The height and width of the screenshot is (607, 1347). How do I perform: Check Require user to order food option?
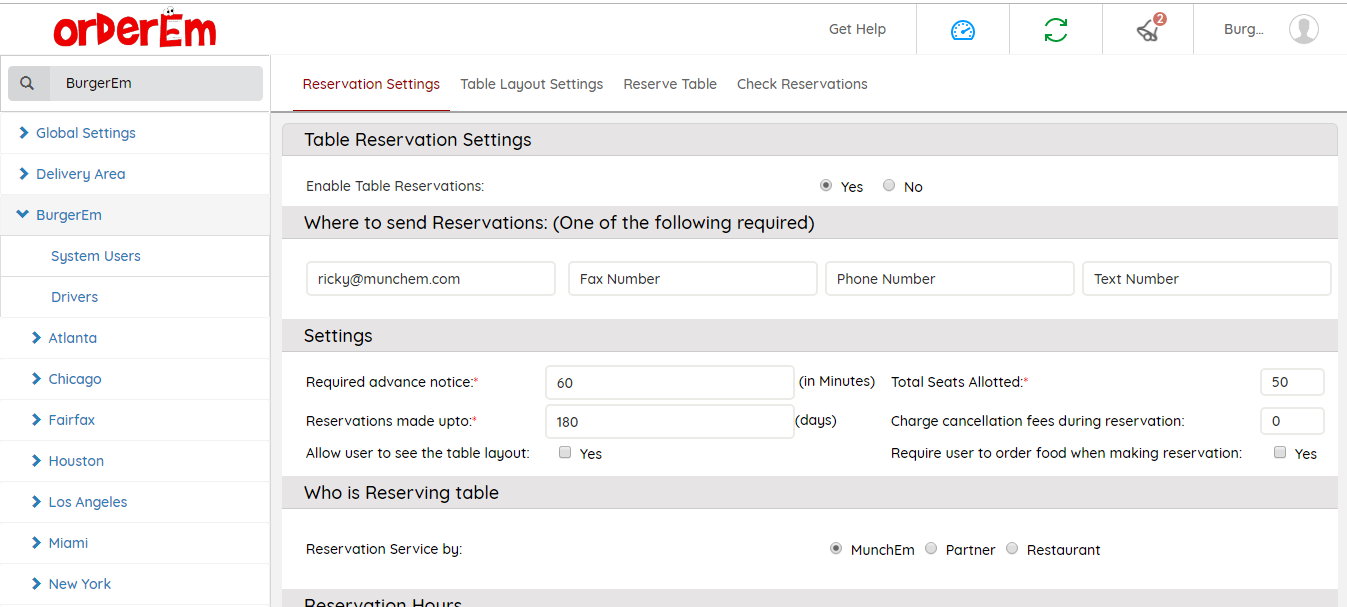(x=1280, y=453)
